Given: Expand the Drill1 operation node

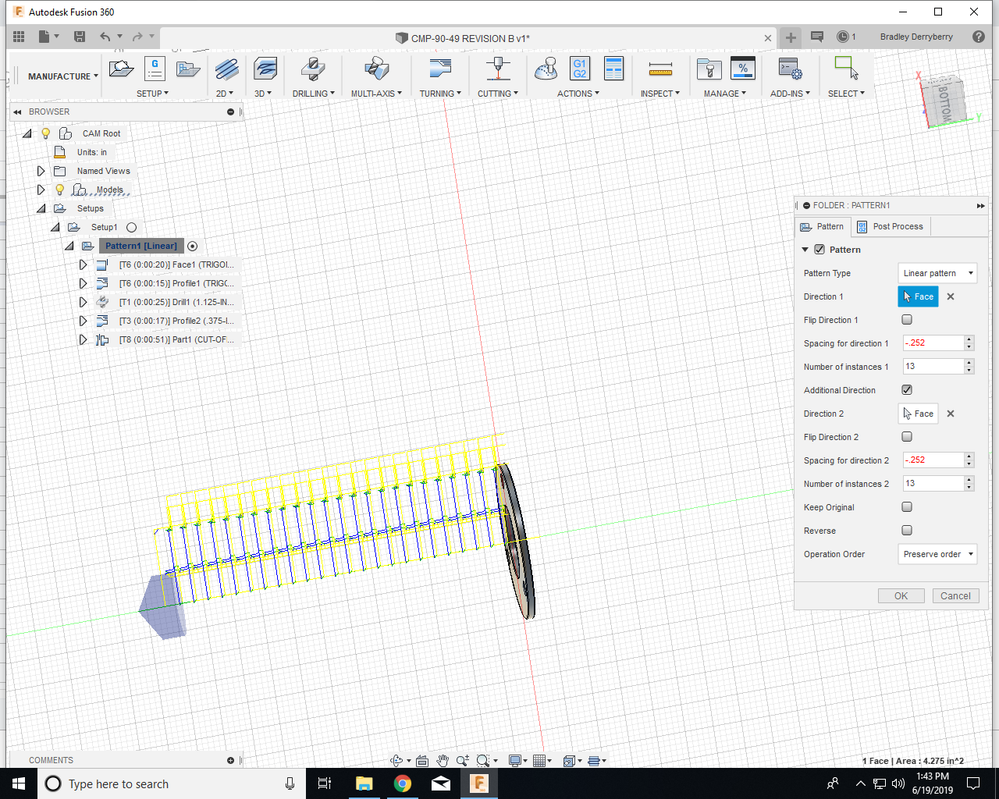Looking at the screenshot, I should [x=83, y=302].
